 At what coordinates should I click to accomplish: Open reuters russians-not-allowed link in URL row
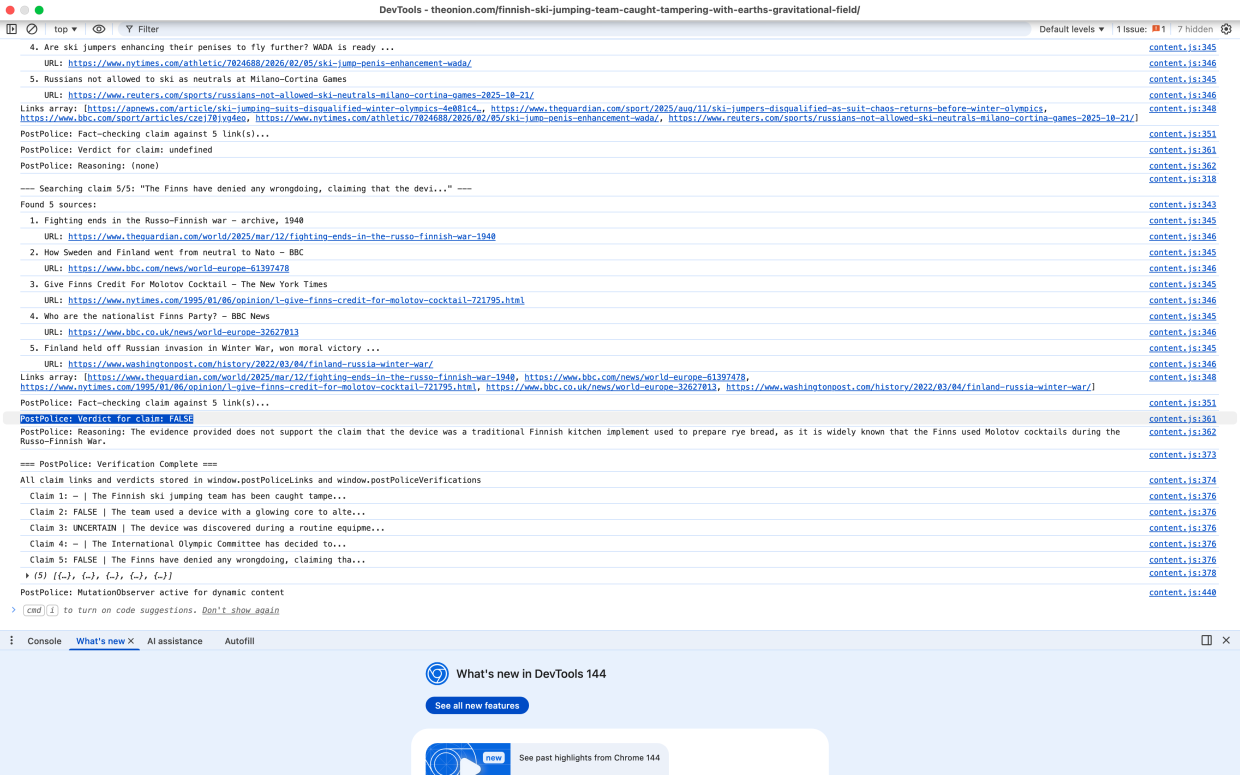pyautogui.click(x=301, y=95)
